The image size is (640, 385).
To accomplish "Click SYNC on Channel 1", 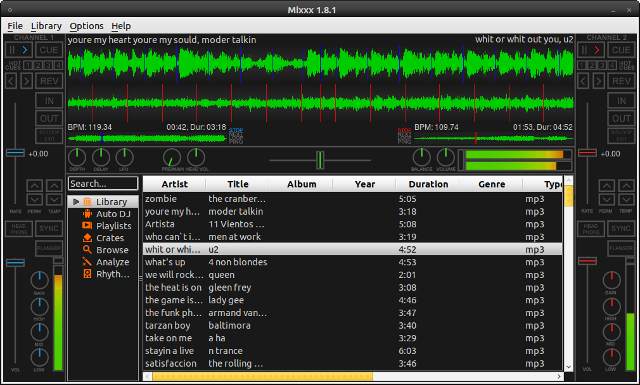I will pyautogui.click(x=49, y=229).
